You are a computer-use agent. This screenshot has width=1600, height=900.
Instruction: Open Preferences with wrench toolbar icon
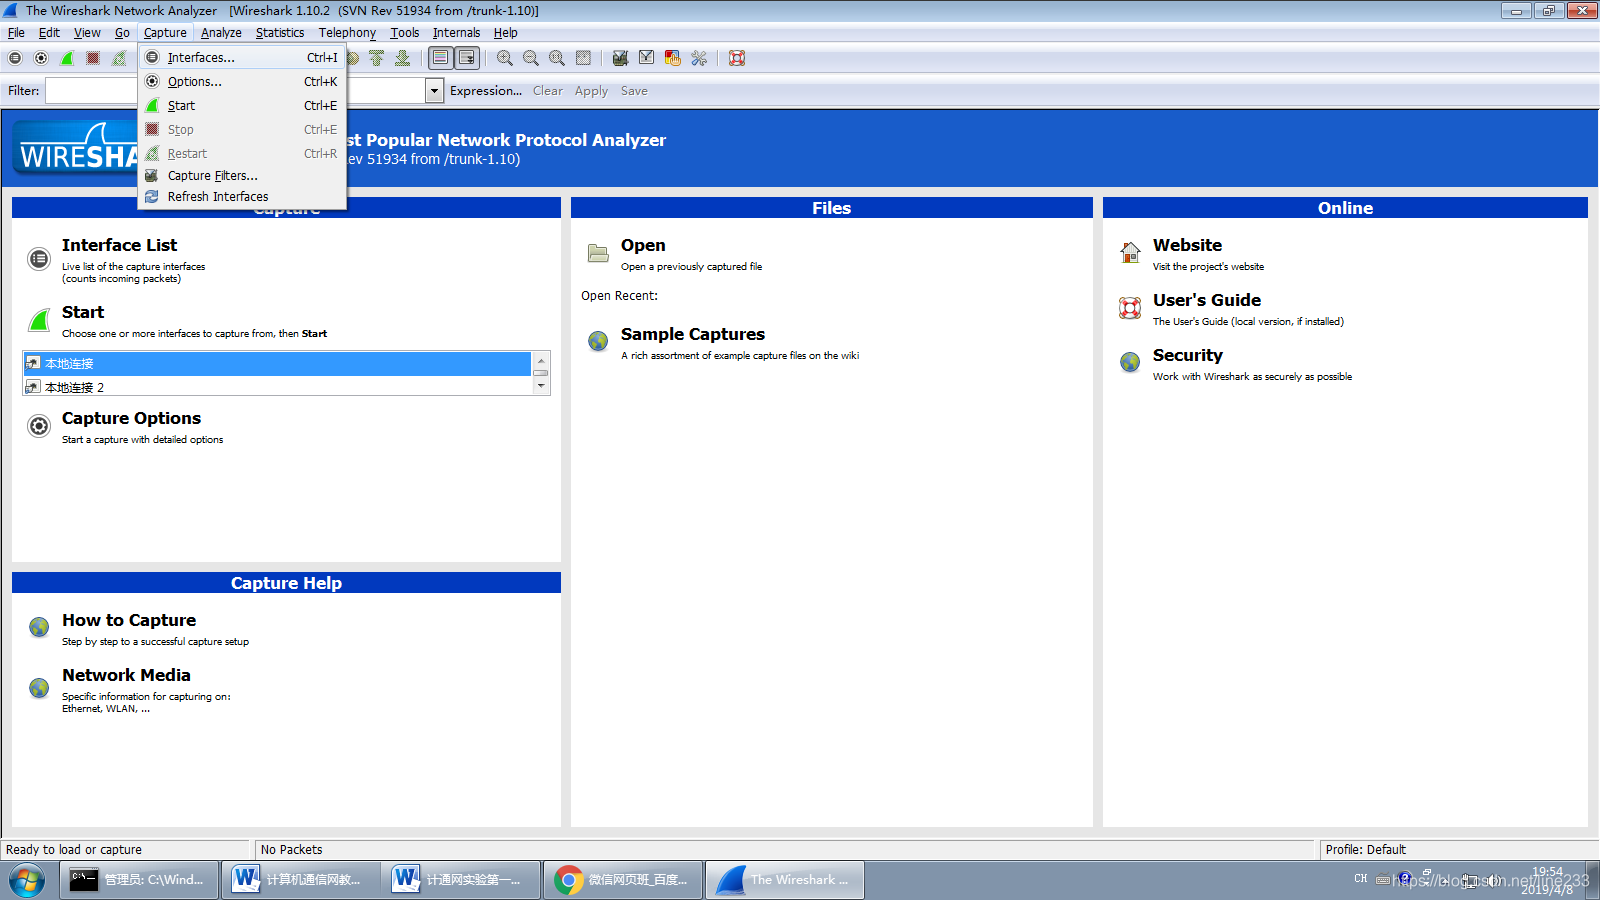699,58
